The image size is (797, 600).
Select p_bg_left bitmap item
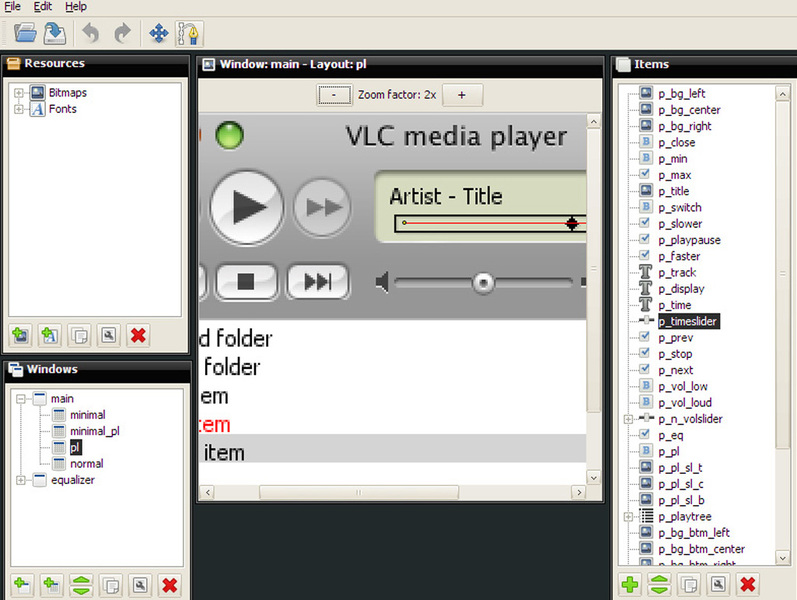(682, 94)
